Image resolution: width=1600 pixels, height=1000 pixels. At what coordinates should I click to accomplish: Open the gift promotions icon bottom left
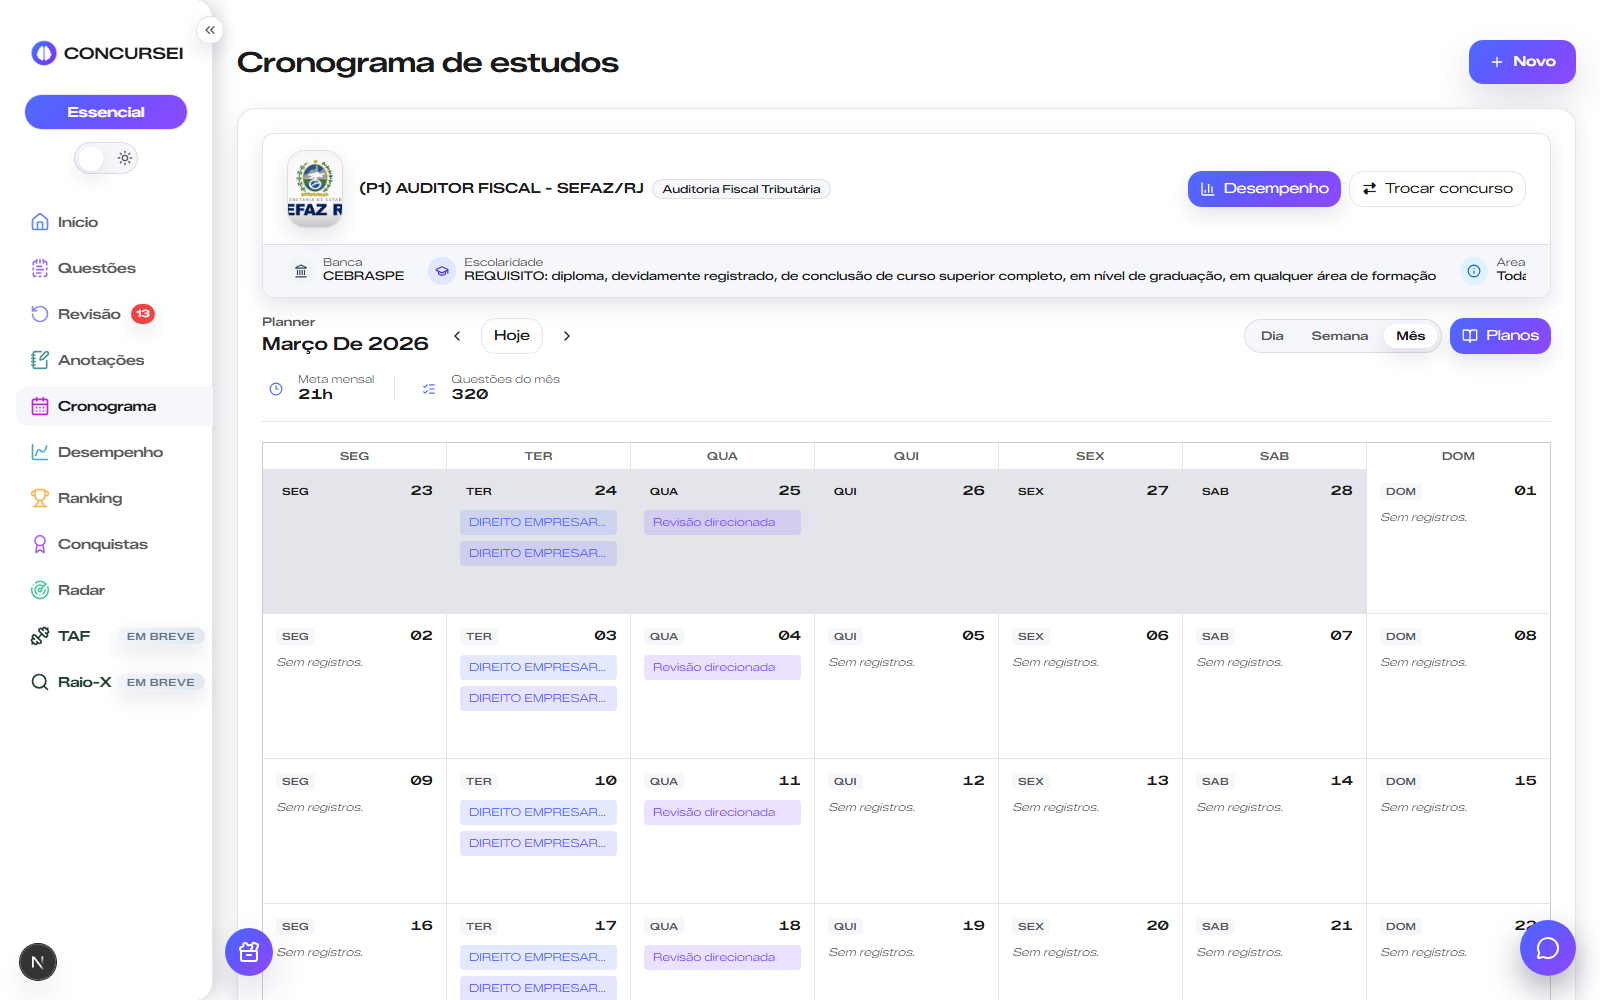248,952
